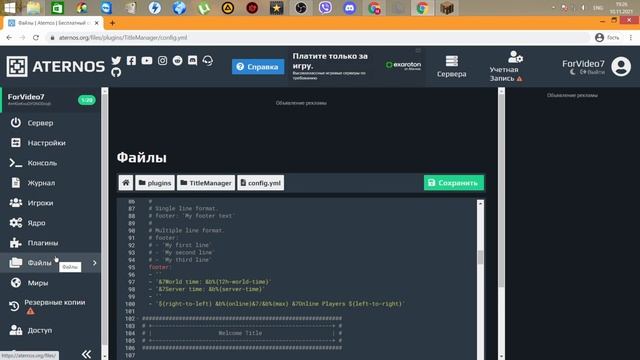
Task: Open Журнал log in sidebar
Action: [50, 183]
